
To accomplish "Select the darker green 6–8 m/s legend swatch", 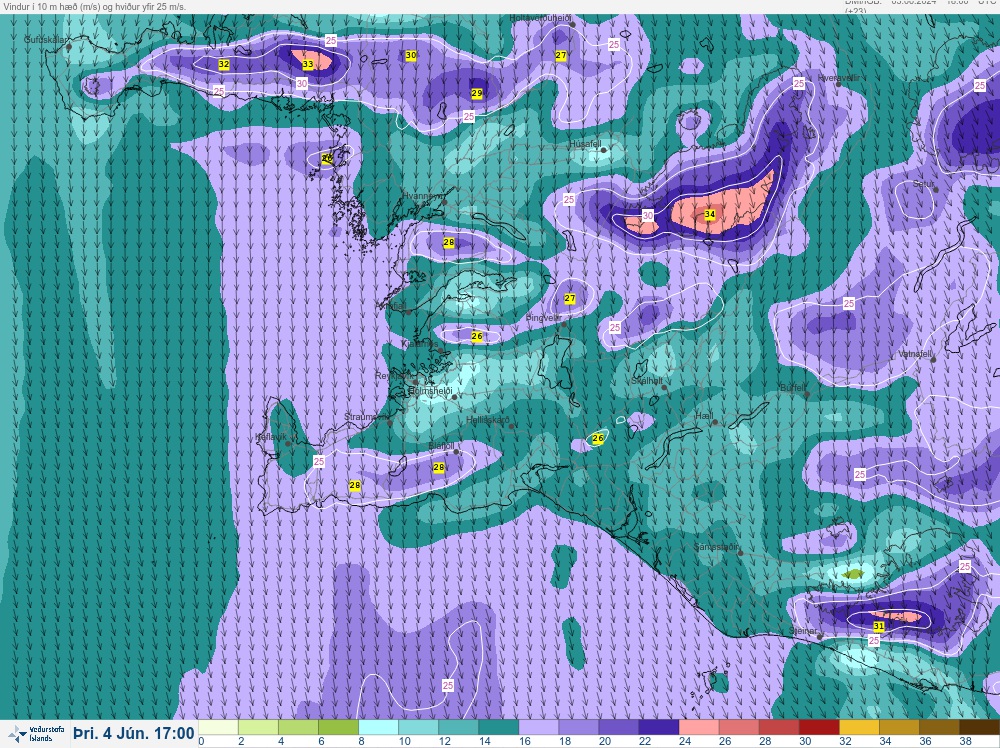I will 338,728.
